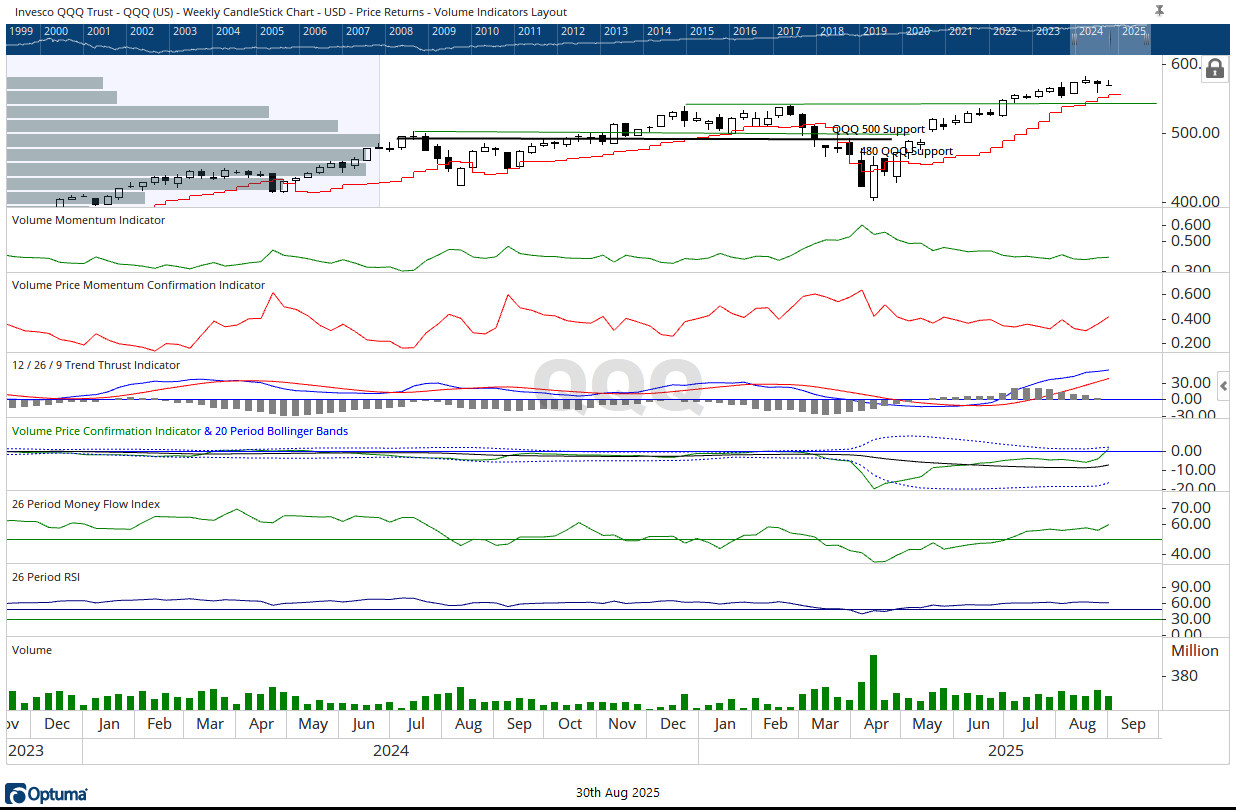Click the Optuma logo in the footer
The width and height of the screenshot is (1236, 810).
point(46,794)
